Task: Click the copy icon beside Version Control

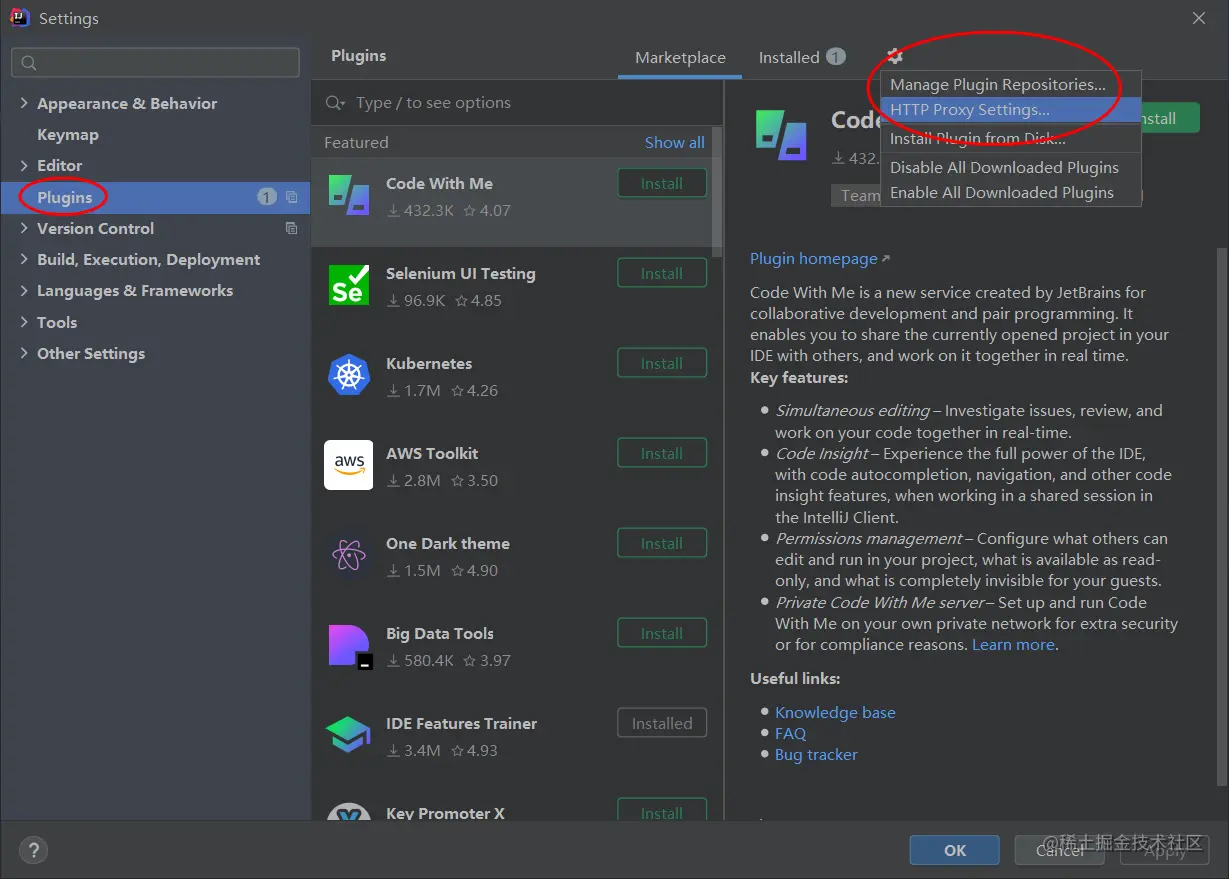Action: tap(291, 228)
